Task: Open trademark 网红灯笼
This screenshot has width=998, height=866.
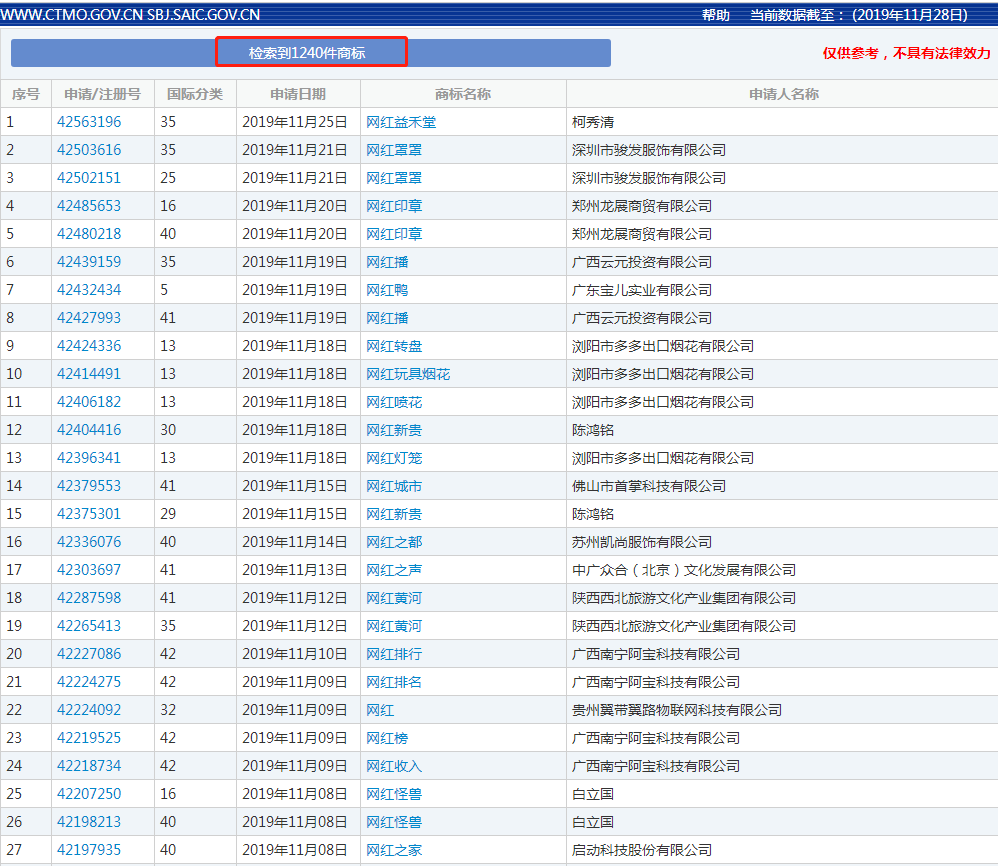Action: (394, 457)
